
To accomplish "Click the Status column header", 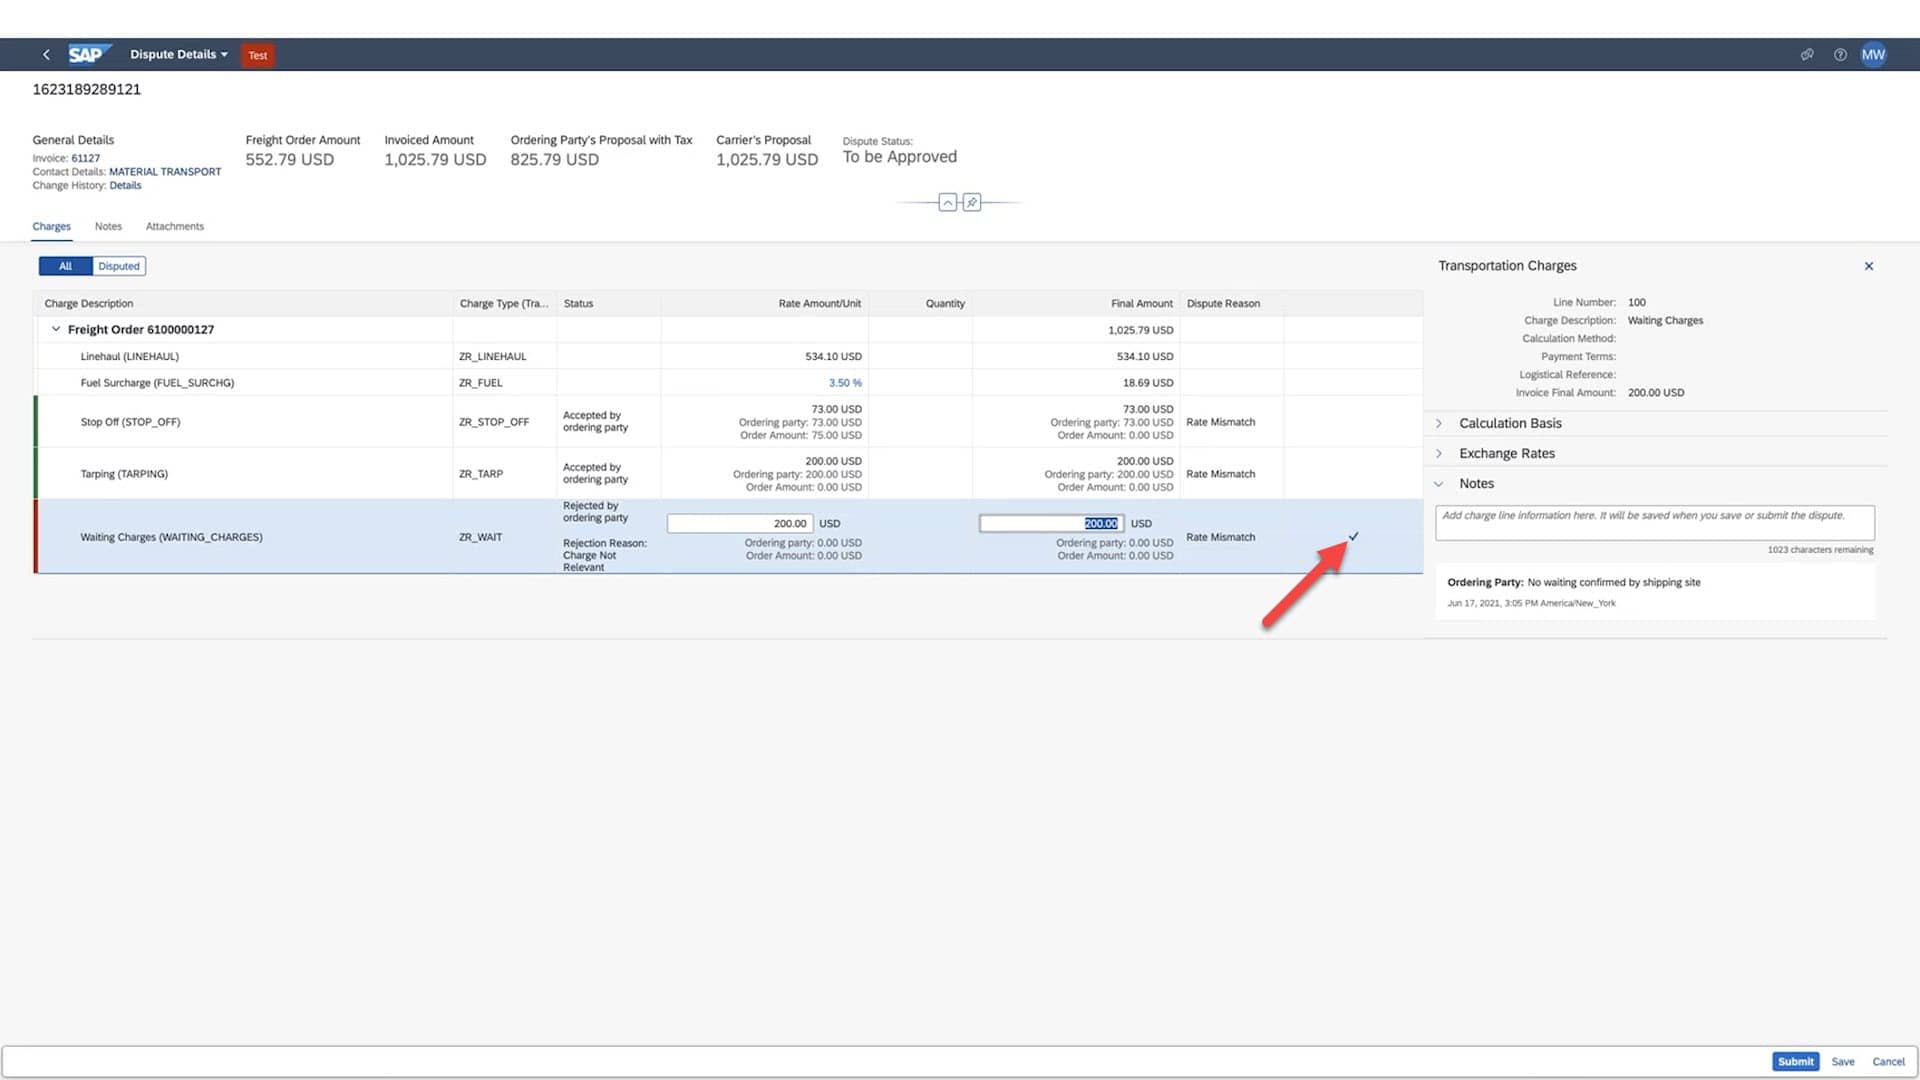I will pyautogui.click(x=608, y=303).
